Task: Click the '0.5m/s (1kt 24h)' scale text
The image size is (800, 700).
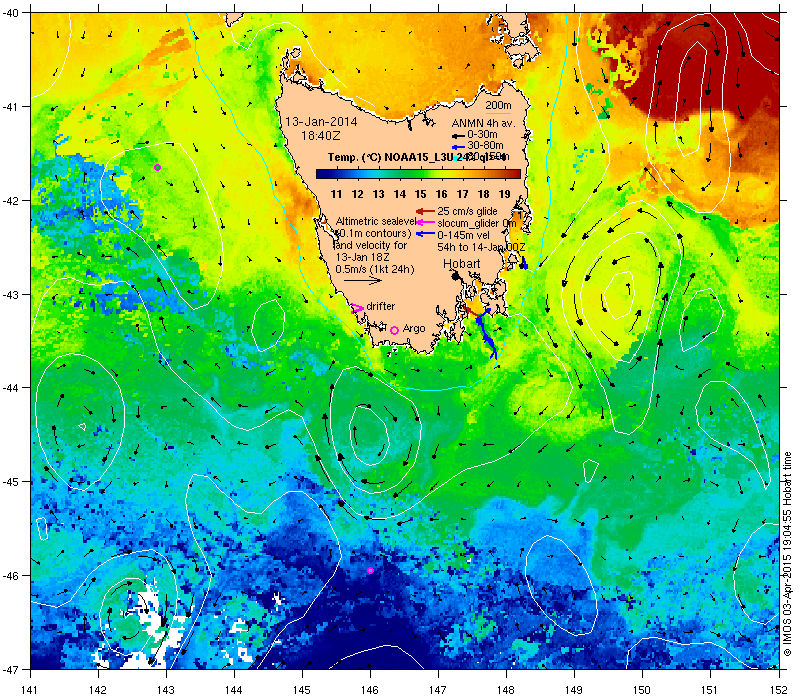Action: coord(375,269)
